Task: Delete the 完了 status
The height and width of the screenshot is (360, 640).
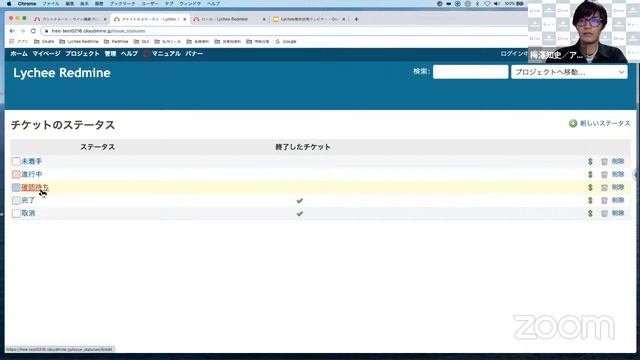Action: (x=613, y=200)
